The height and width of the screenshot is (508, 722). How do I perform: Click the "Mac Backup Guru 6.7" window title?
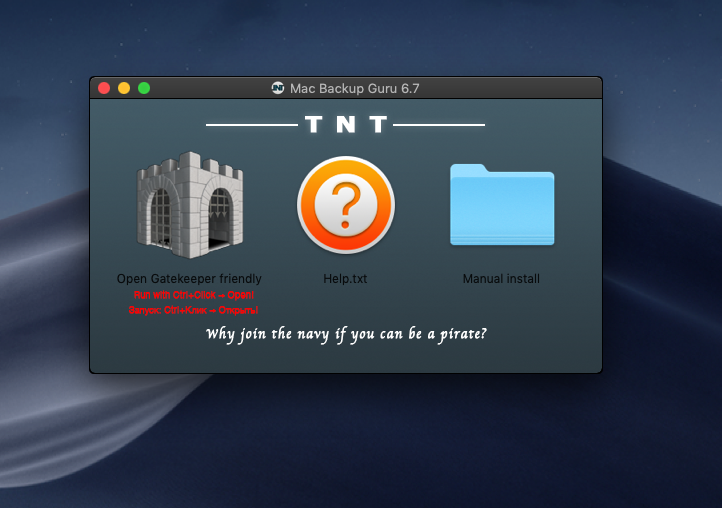pyautogui.click(x=355, y=88)
